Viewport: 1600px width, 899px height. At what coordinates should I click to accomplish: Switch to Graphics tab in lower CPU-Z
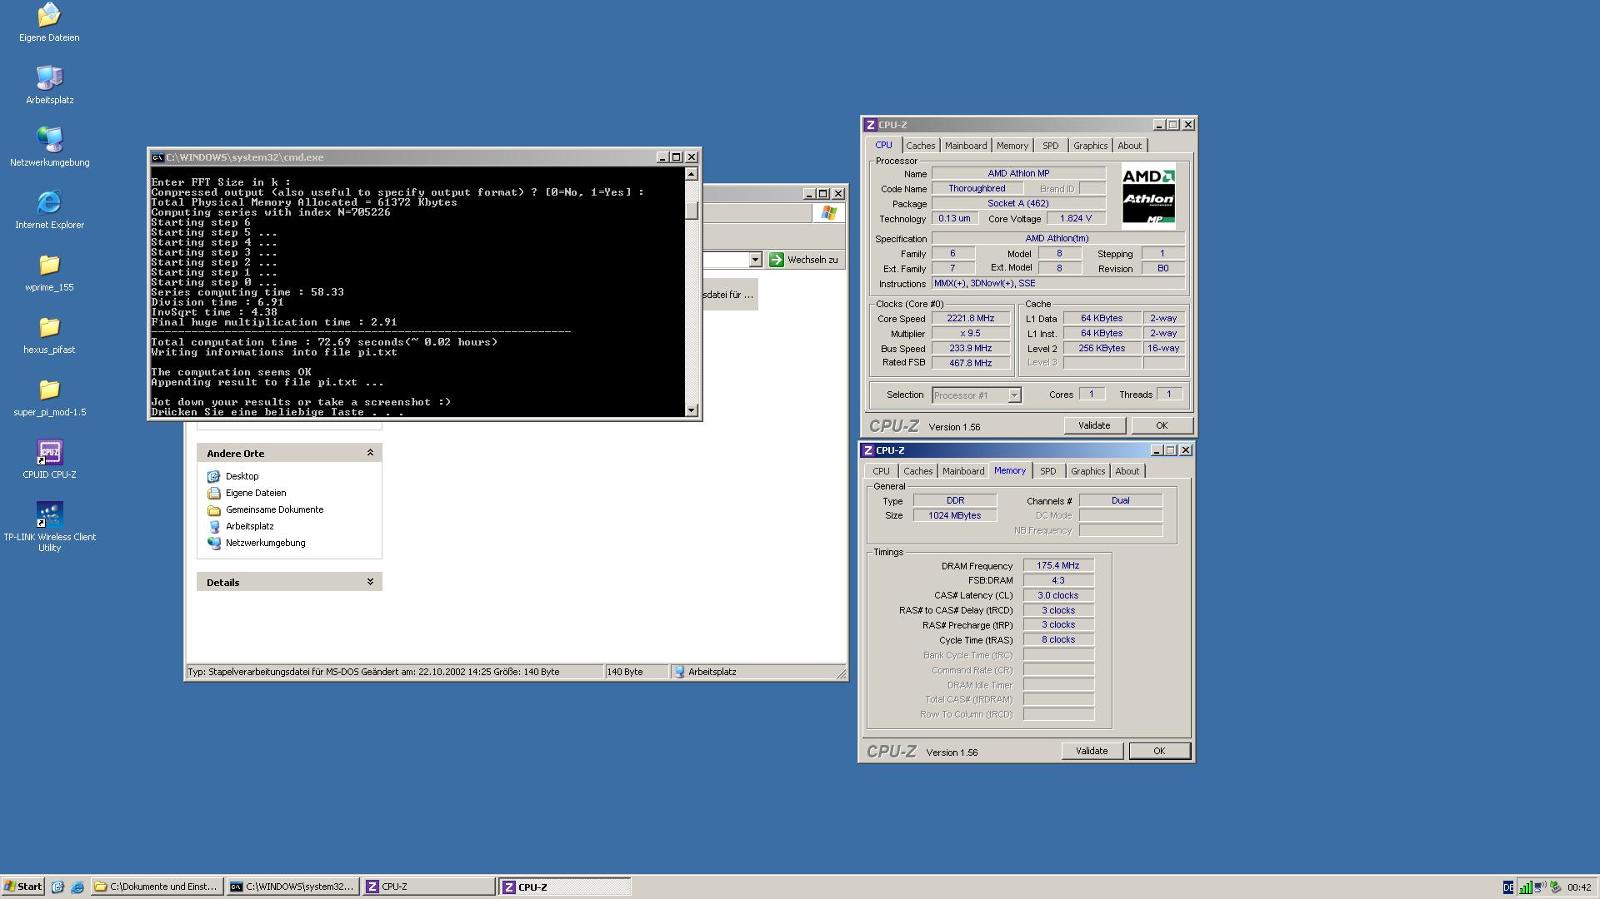(1088, 471)
